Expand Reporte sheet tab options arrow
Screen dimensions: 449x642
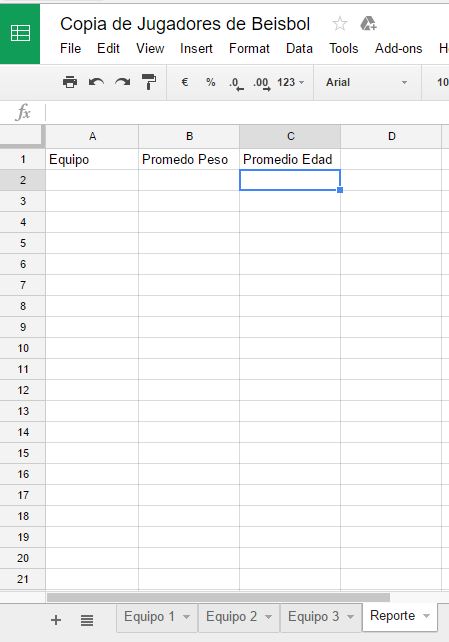tap(426, 616)
